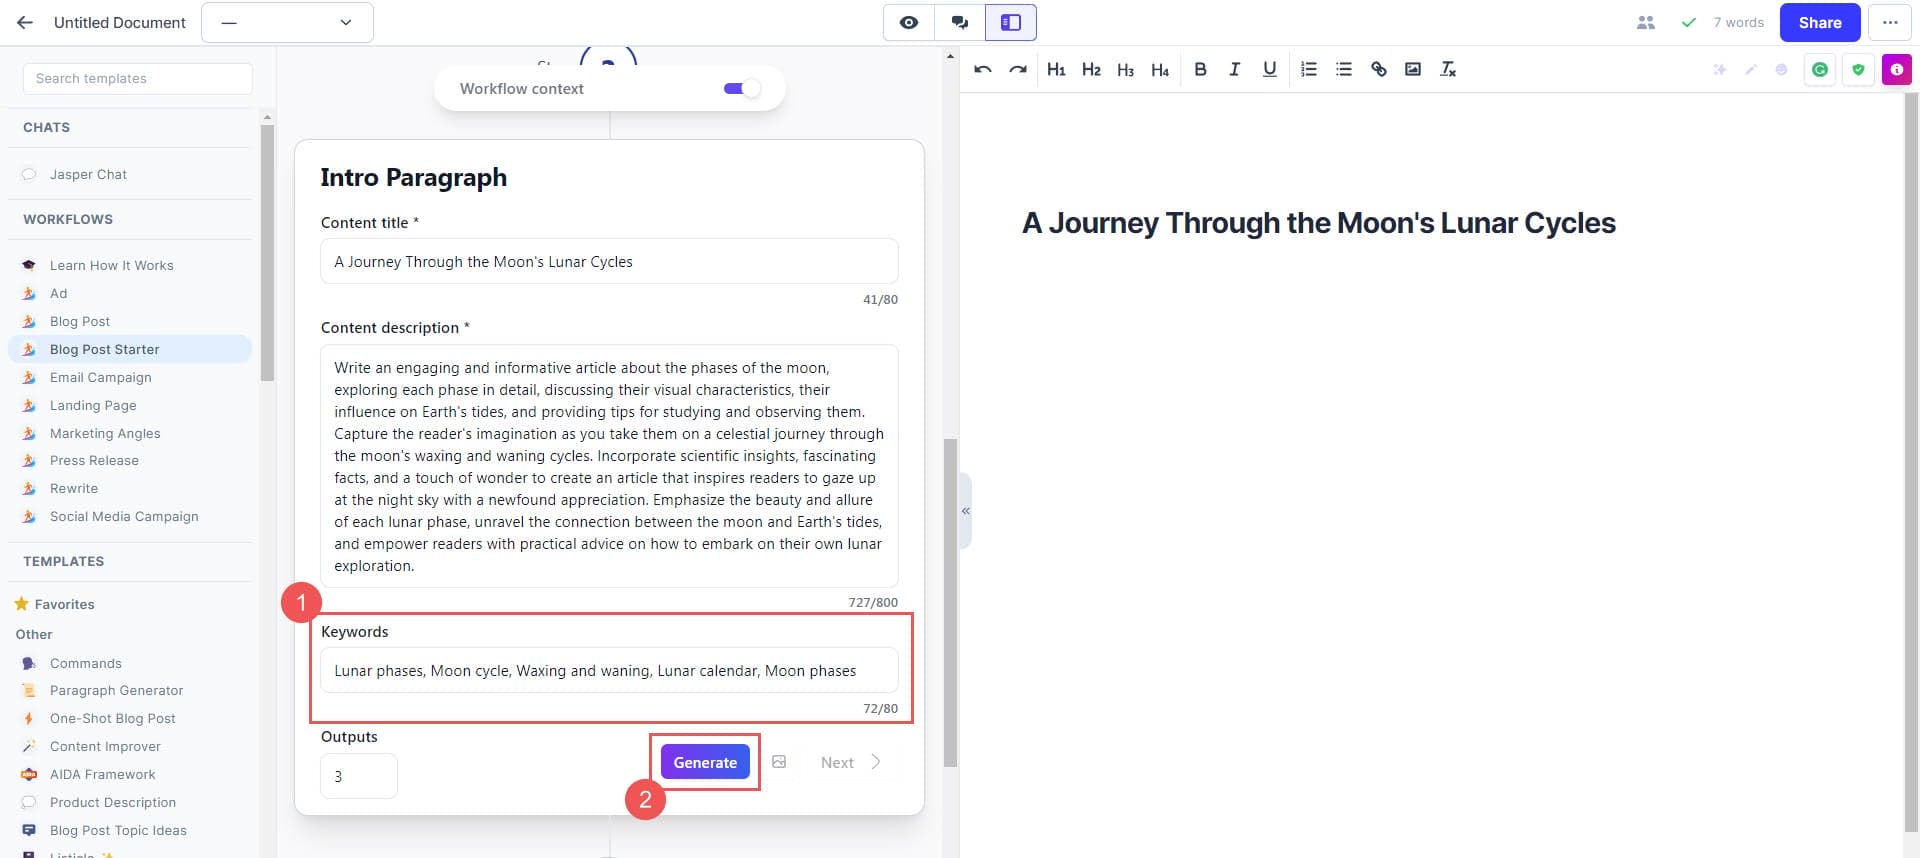This screenshot has height=858, width=1920.
Task: Select the Email Campaign workflow
Action: point(100,377)
